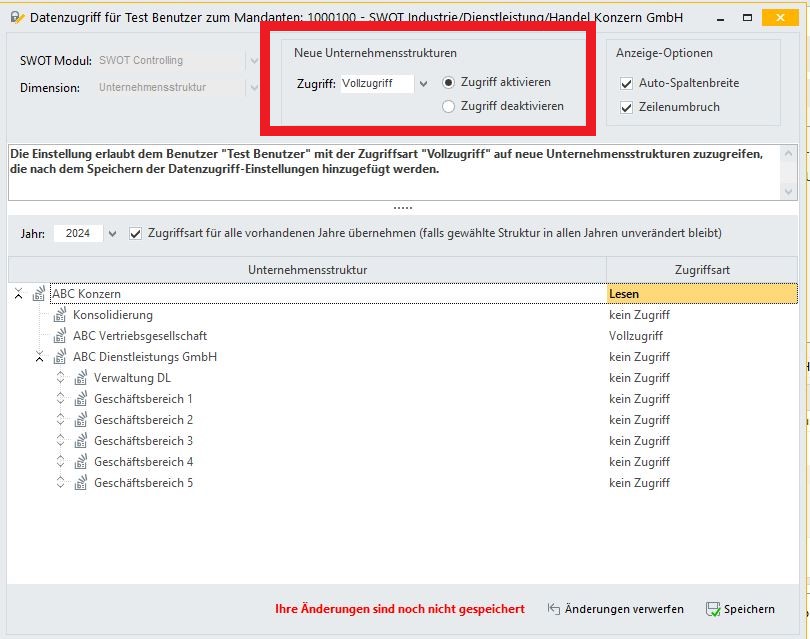Click the window title pencil icon
The height and width of the screenshot is (639, 810).
pyautogui.click(x=17, y=18)
